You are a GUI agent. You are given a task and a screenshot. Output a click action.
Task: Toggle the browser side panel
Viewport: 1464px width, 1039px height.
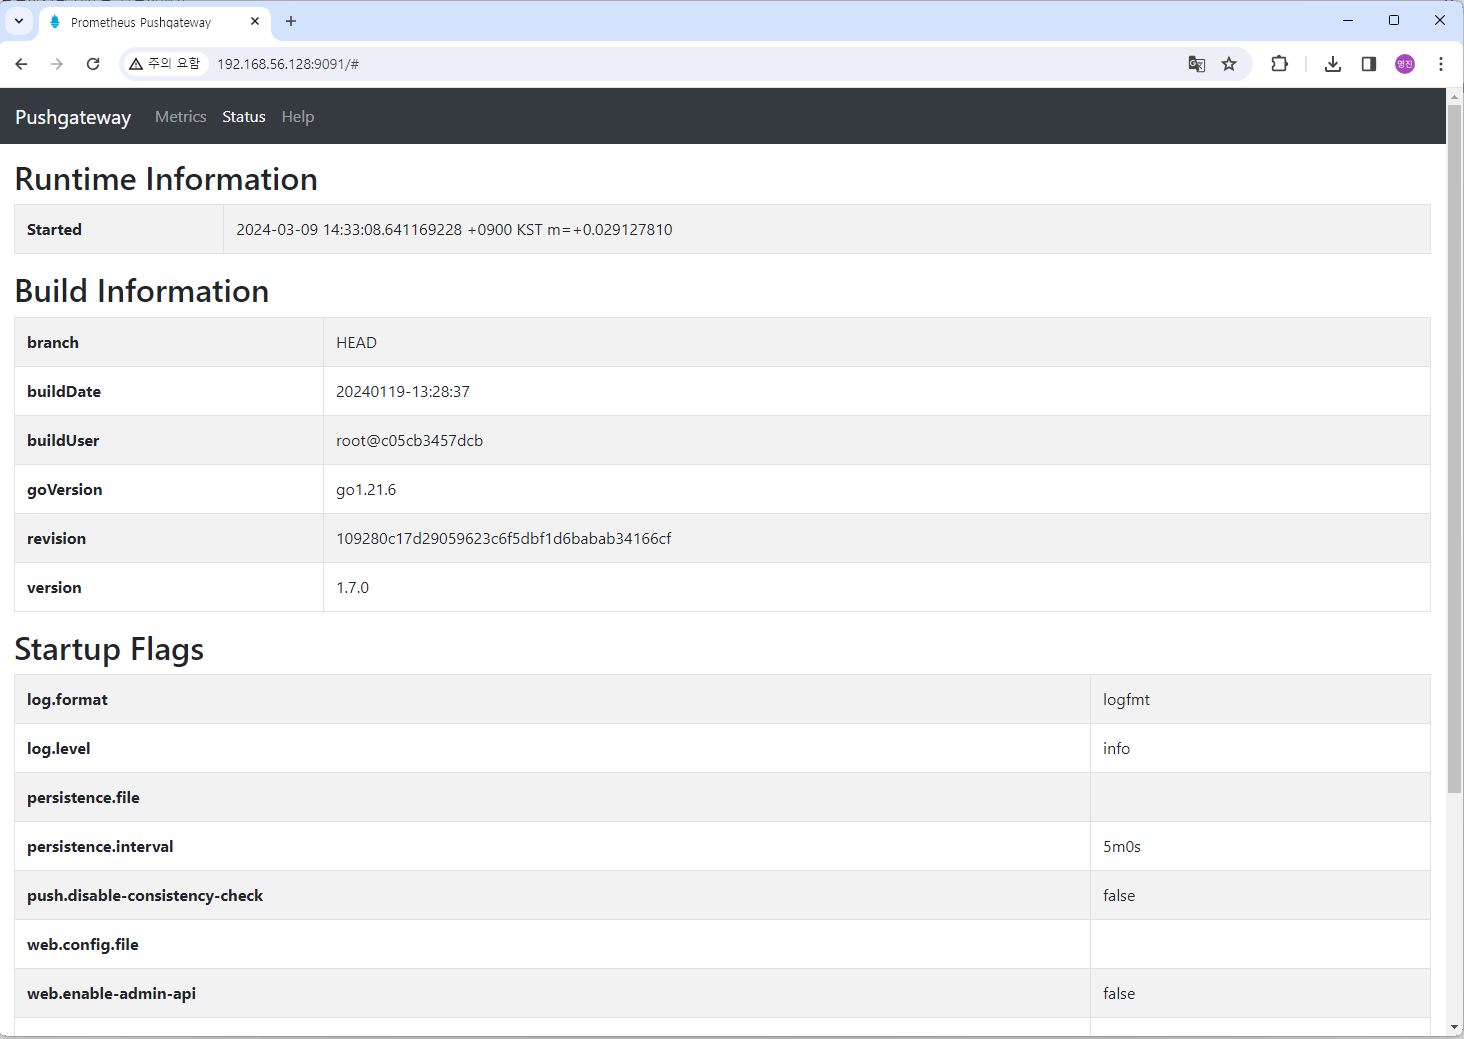point(1369,64)
